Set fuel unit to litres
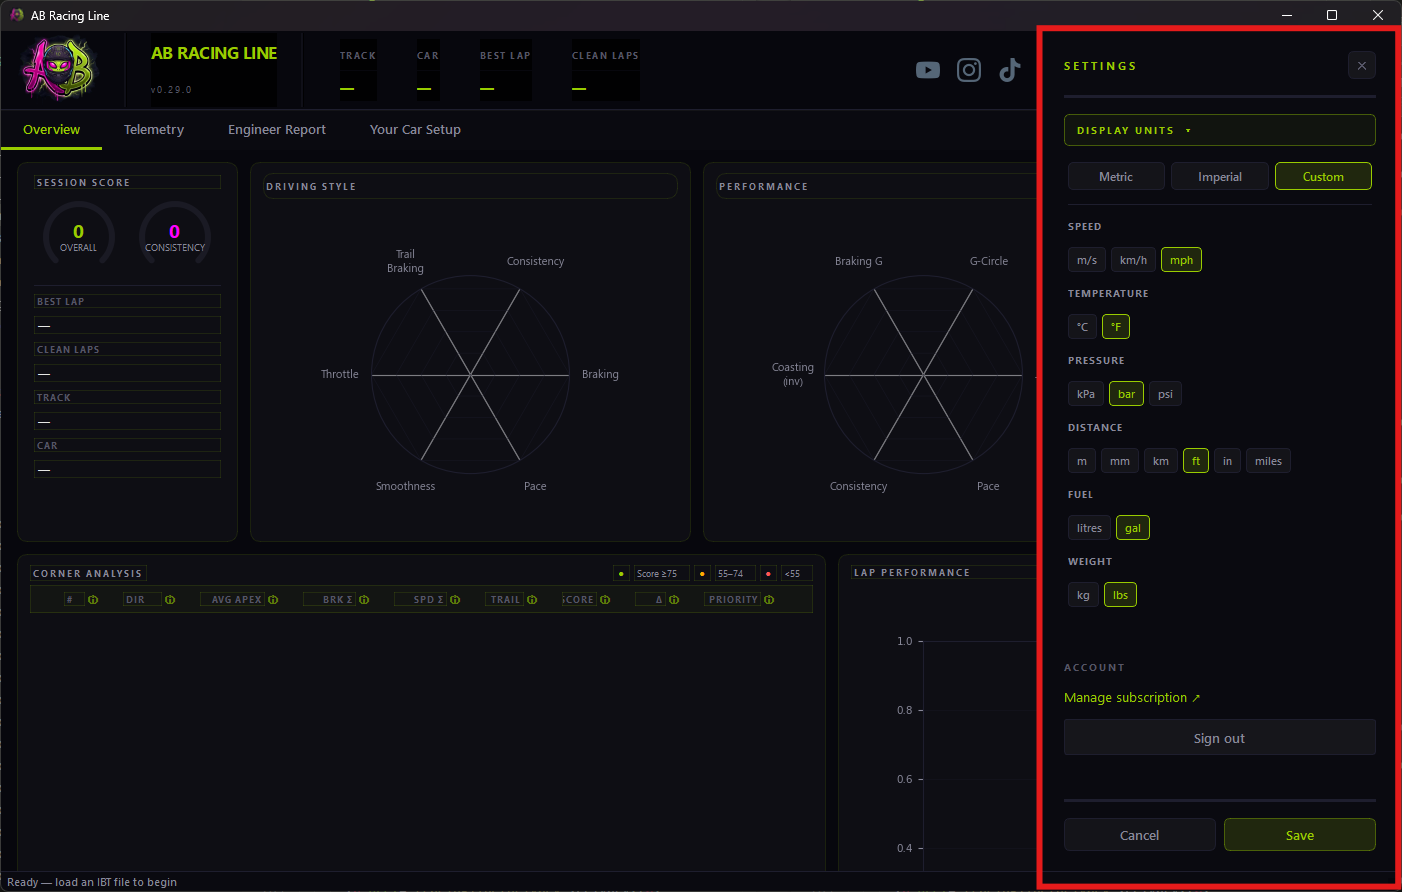 [x=1089, y=528]
